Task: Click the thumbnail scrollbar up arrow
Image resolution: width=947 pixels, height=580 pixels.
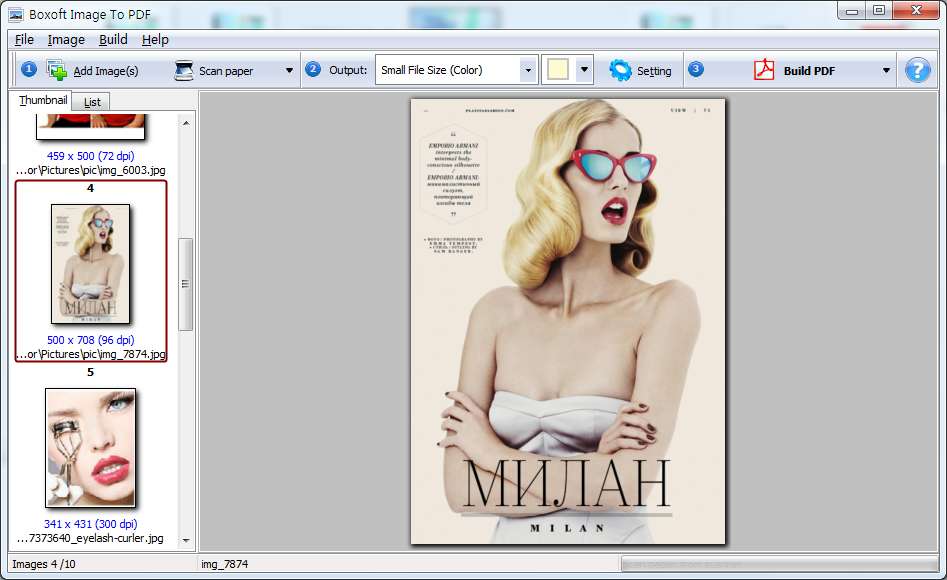Action: pos(186,123)
